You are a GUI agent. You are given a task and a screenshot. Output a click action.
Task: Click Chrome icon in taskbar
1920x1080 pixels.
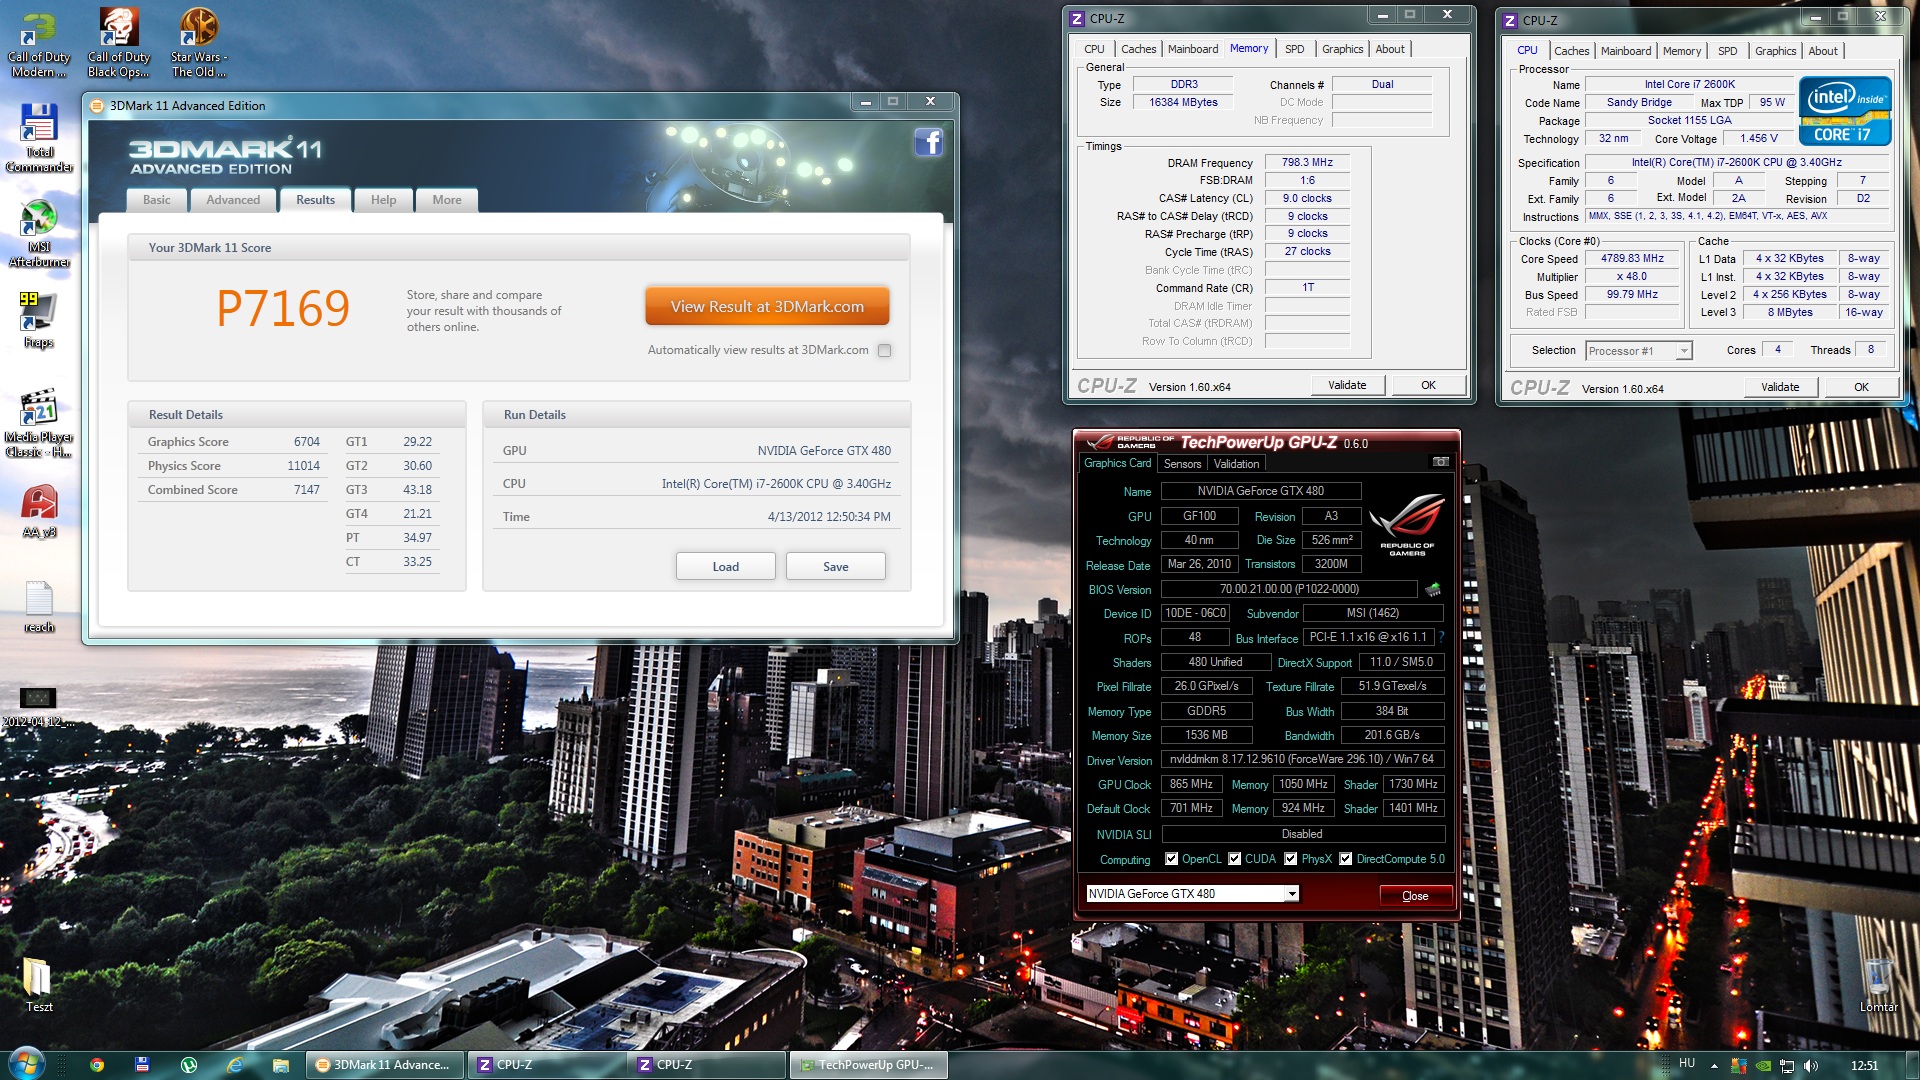click(x=97, y=1065)
